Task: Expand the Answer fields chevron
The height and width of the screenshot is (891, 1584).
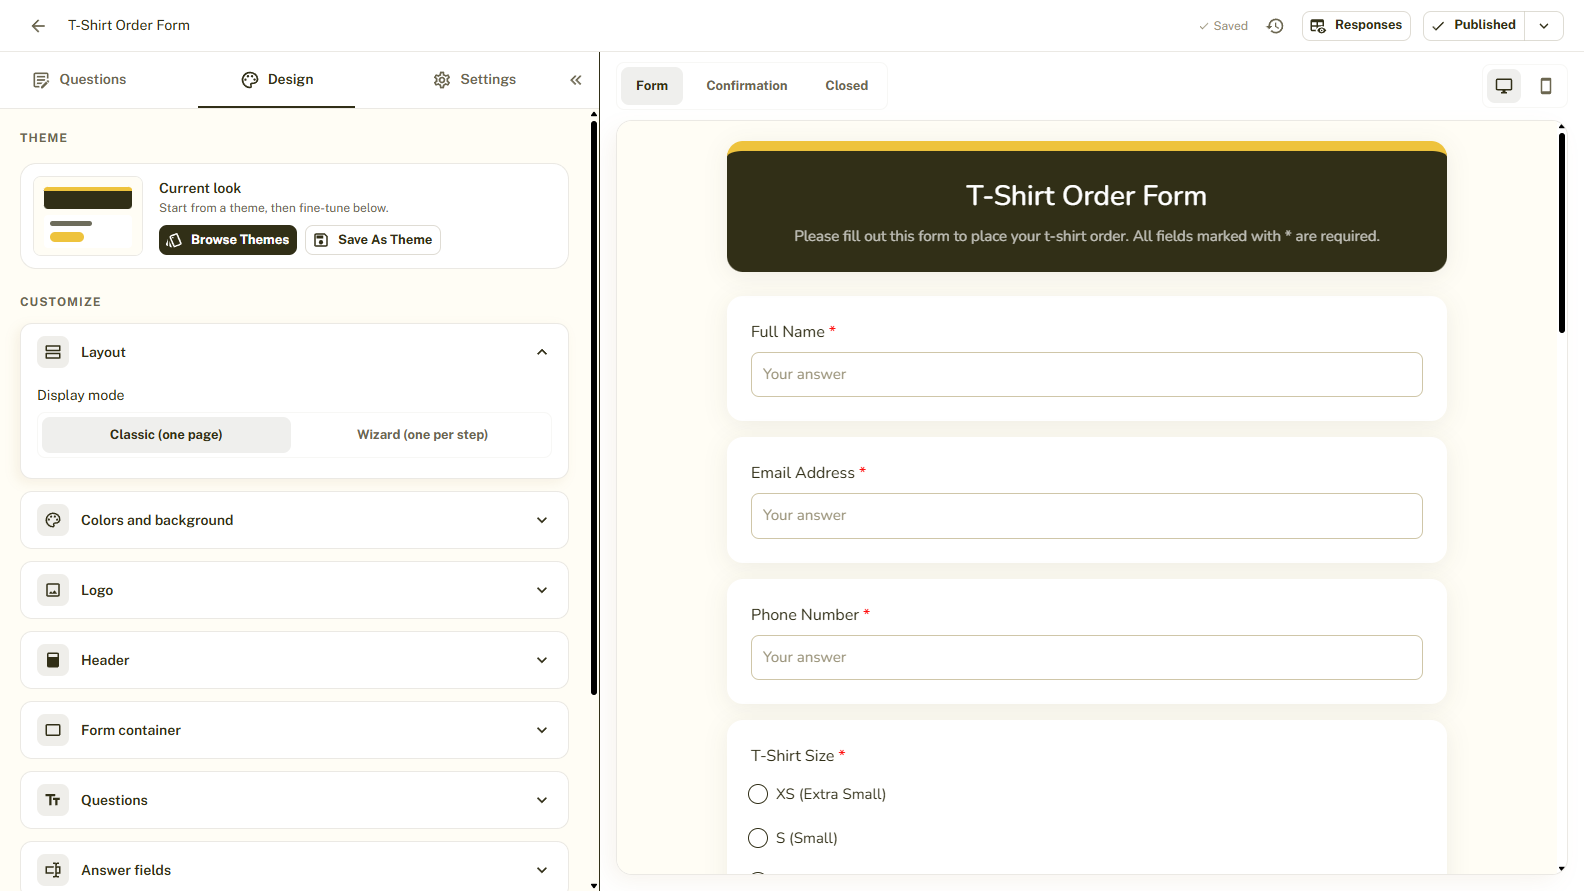Action: [x=542, y=870]
